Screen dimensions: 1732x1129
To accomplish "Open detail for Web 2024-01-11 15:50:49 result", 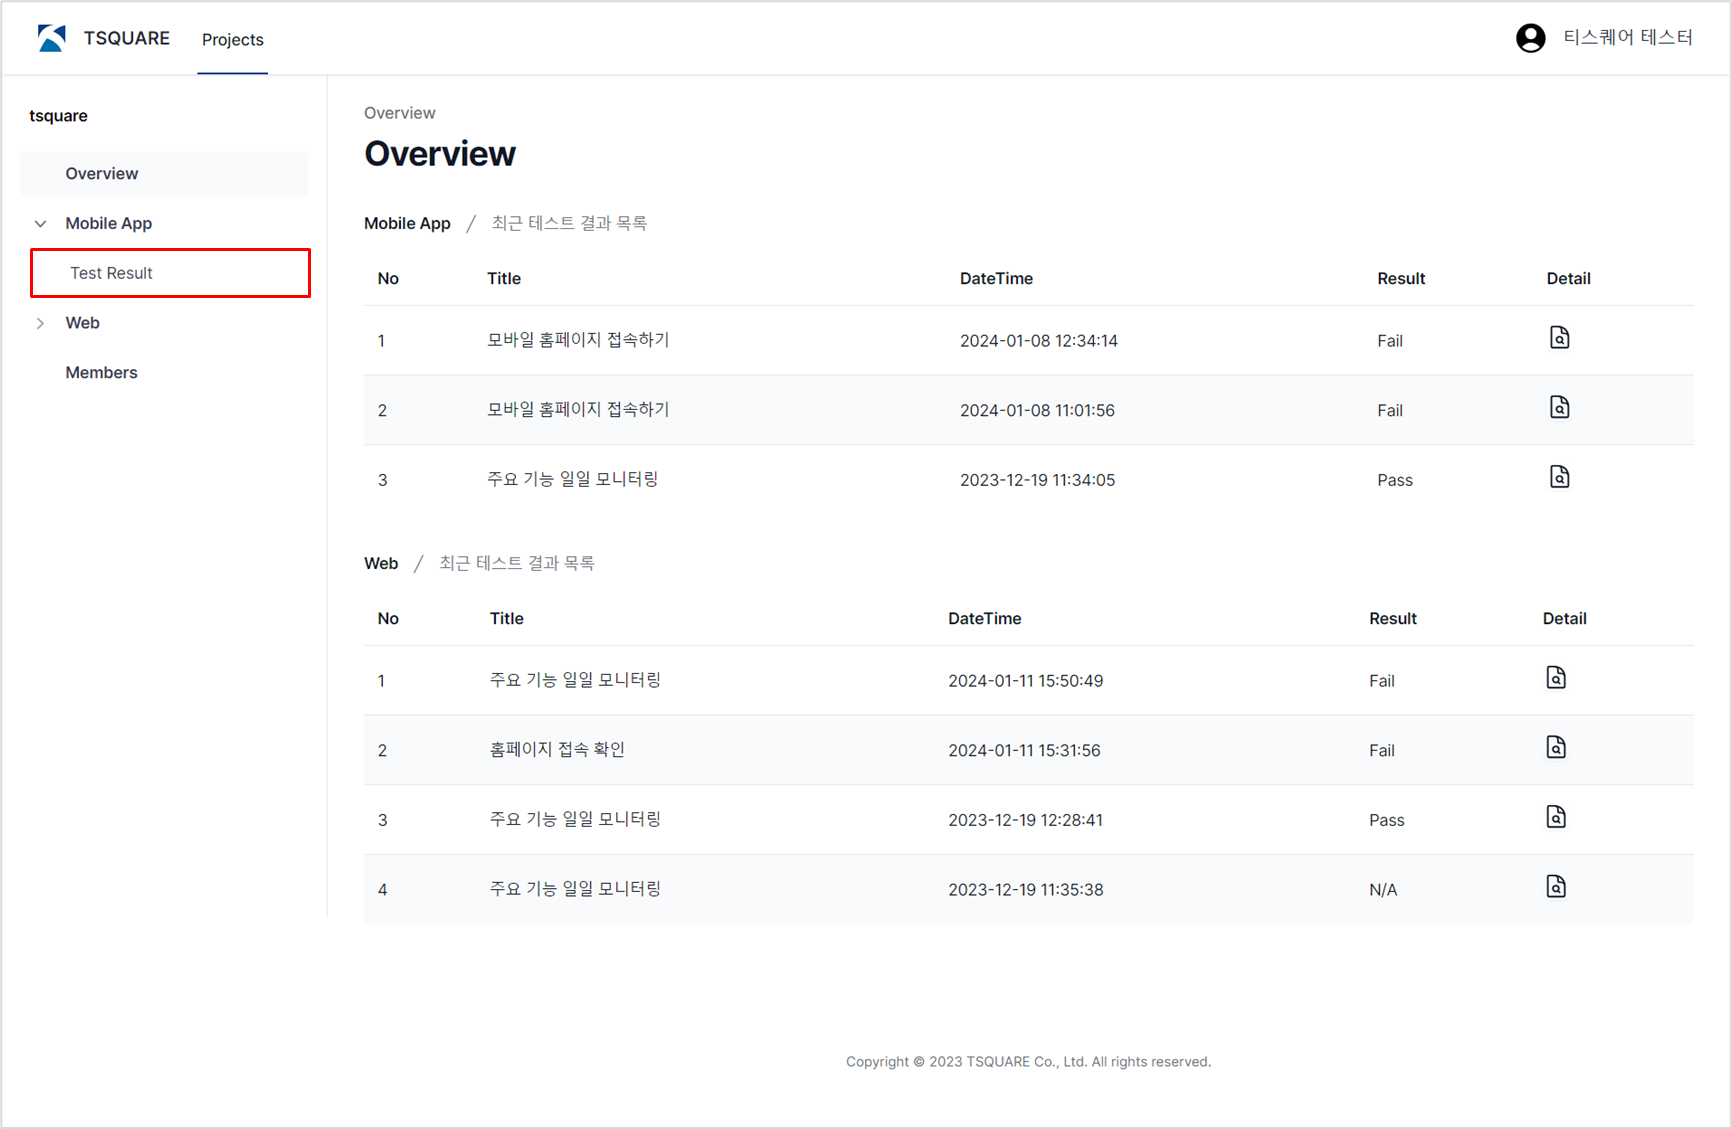I will (x=1556, y=678).
